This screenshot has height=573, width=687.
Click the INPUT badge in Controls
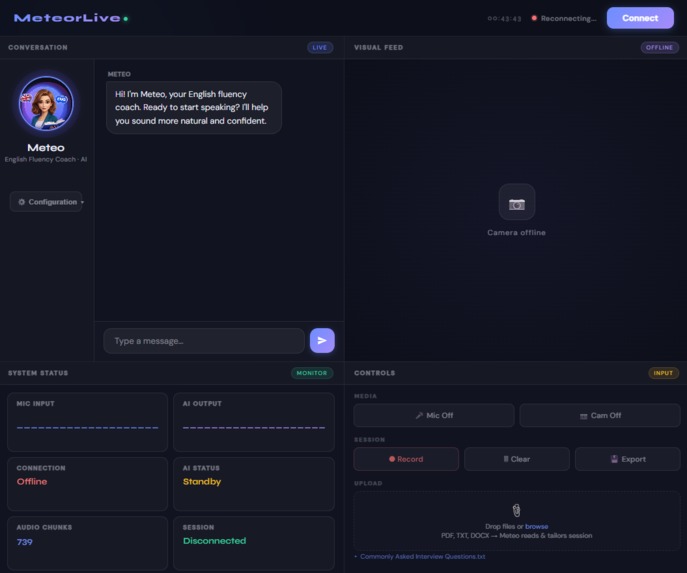[663, 373]
